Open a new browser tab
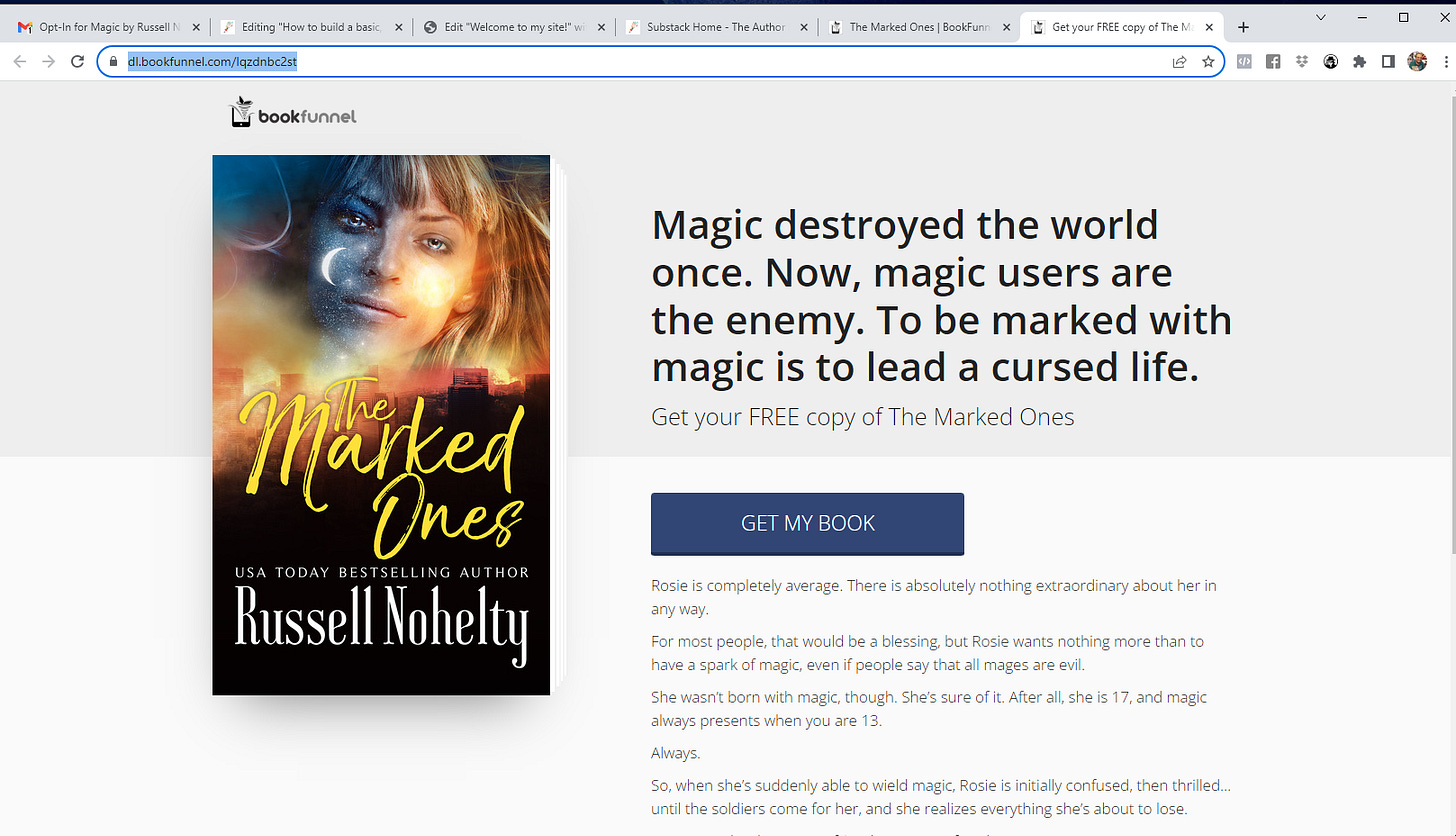This screenshot has height=836, width=1456. pyautogui.click(x=1244, y=28)
